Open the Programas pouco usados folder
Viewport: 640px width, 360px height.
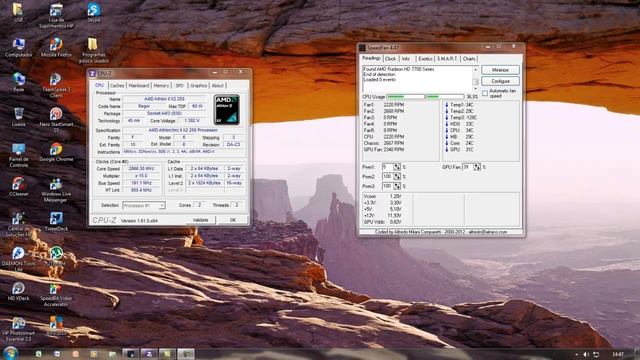pos(93,50)
